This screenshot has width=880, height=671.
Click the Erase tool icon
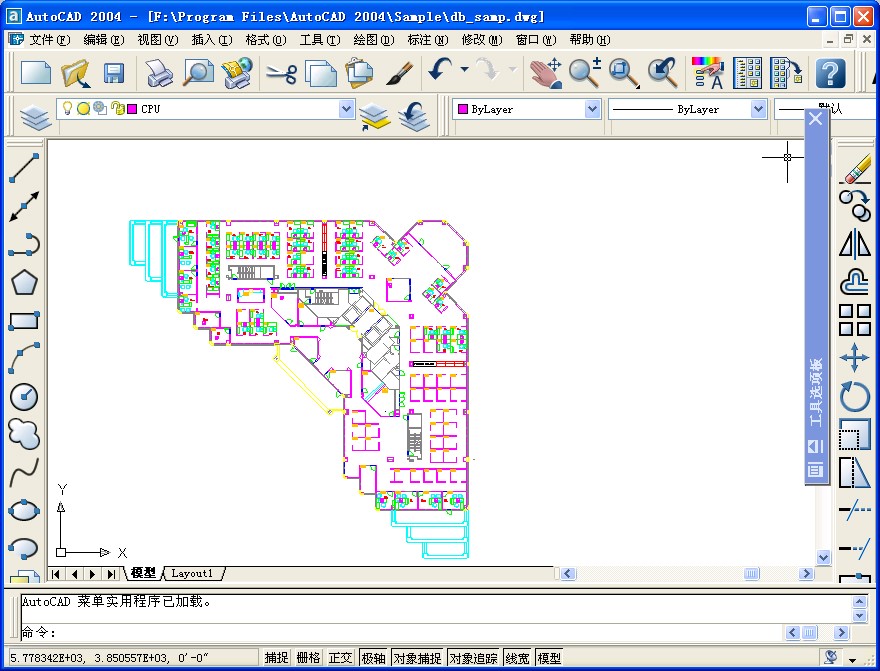coord(855,168)
